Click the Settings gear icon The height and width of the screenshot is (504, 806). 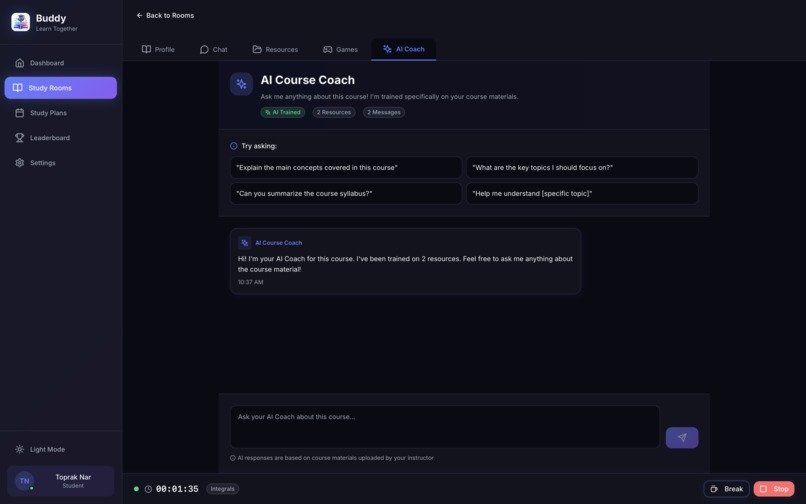click(20, 163)
